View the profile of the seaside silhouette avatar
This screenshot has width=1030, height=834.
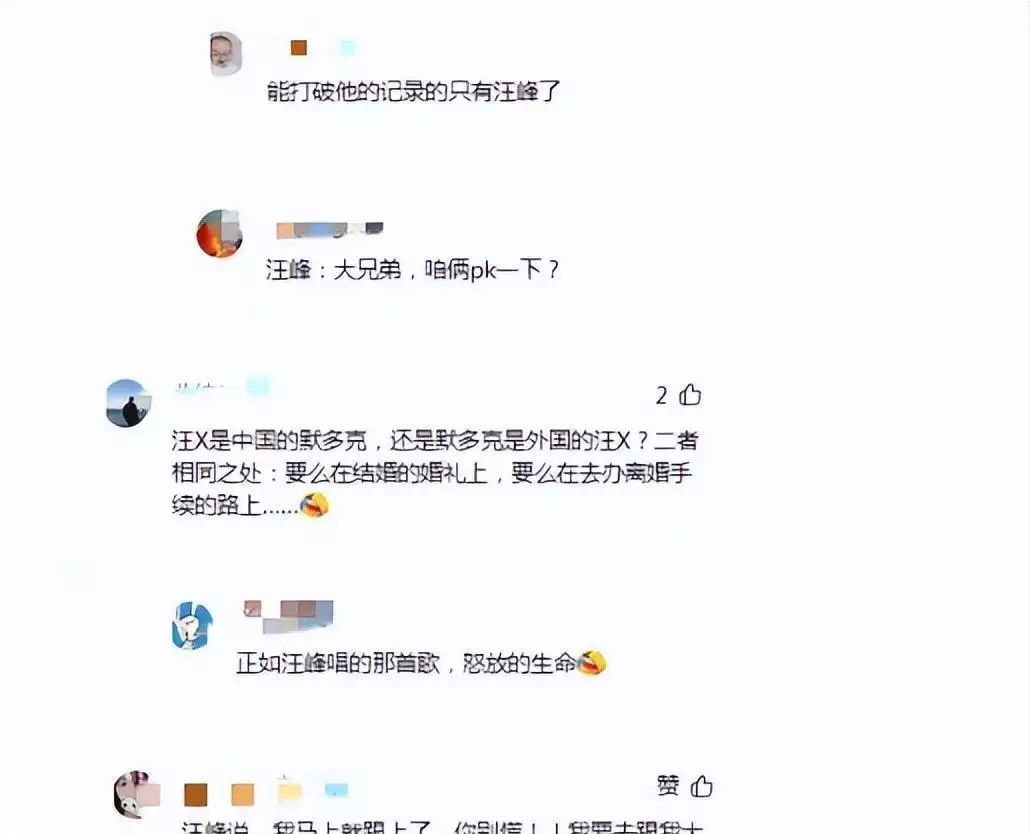click(x=128, y=403)
